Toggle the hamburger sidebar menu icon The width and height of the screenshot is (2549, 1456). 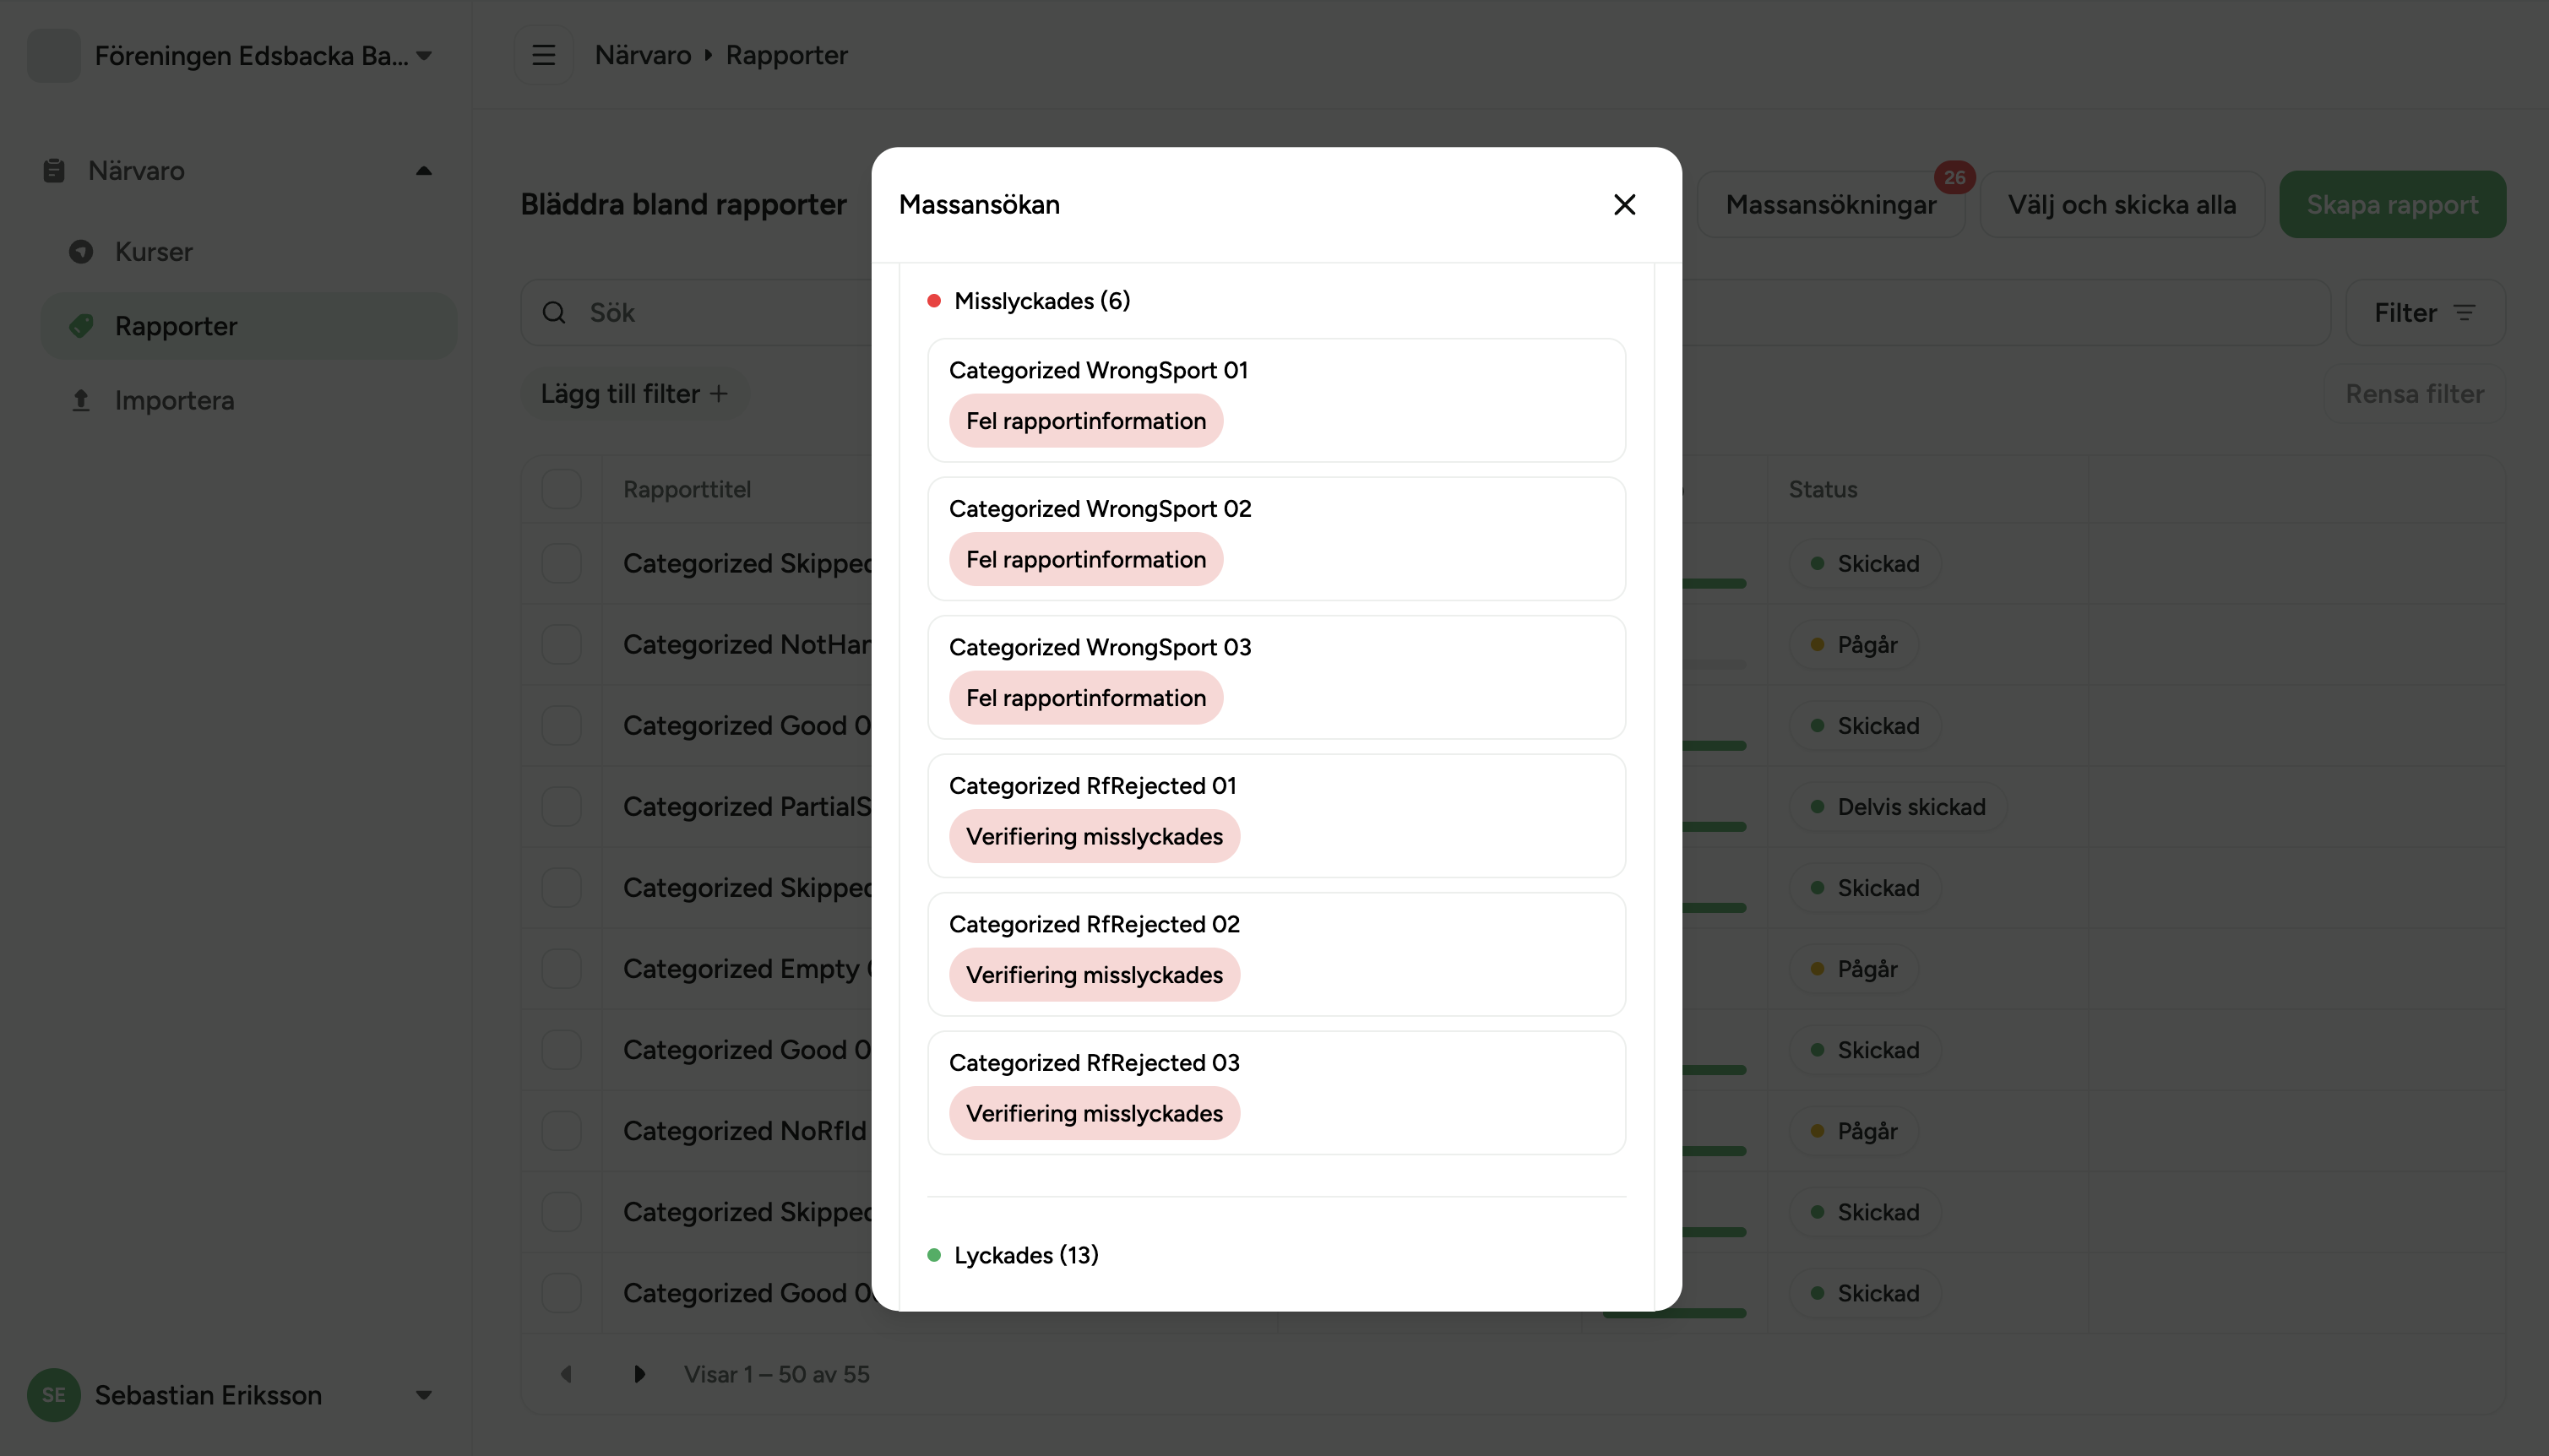point(543,55)
